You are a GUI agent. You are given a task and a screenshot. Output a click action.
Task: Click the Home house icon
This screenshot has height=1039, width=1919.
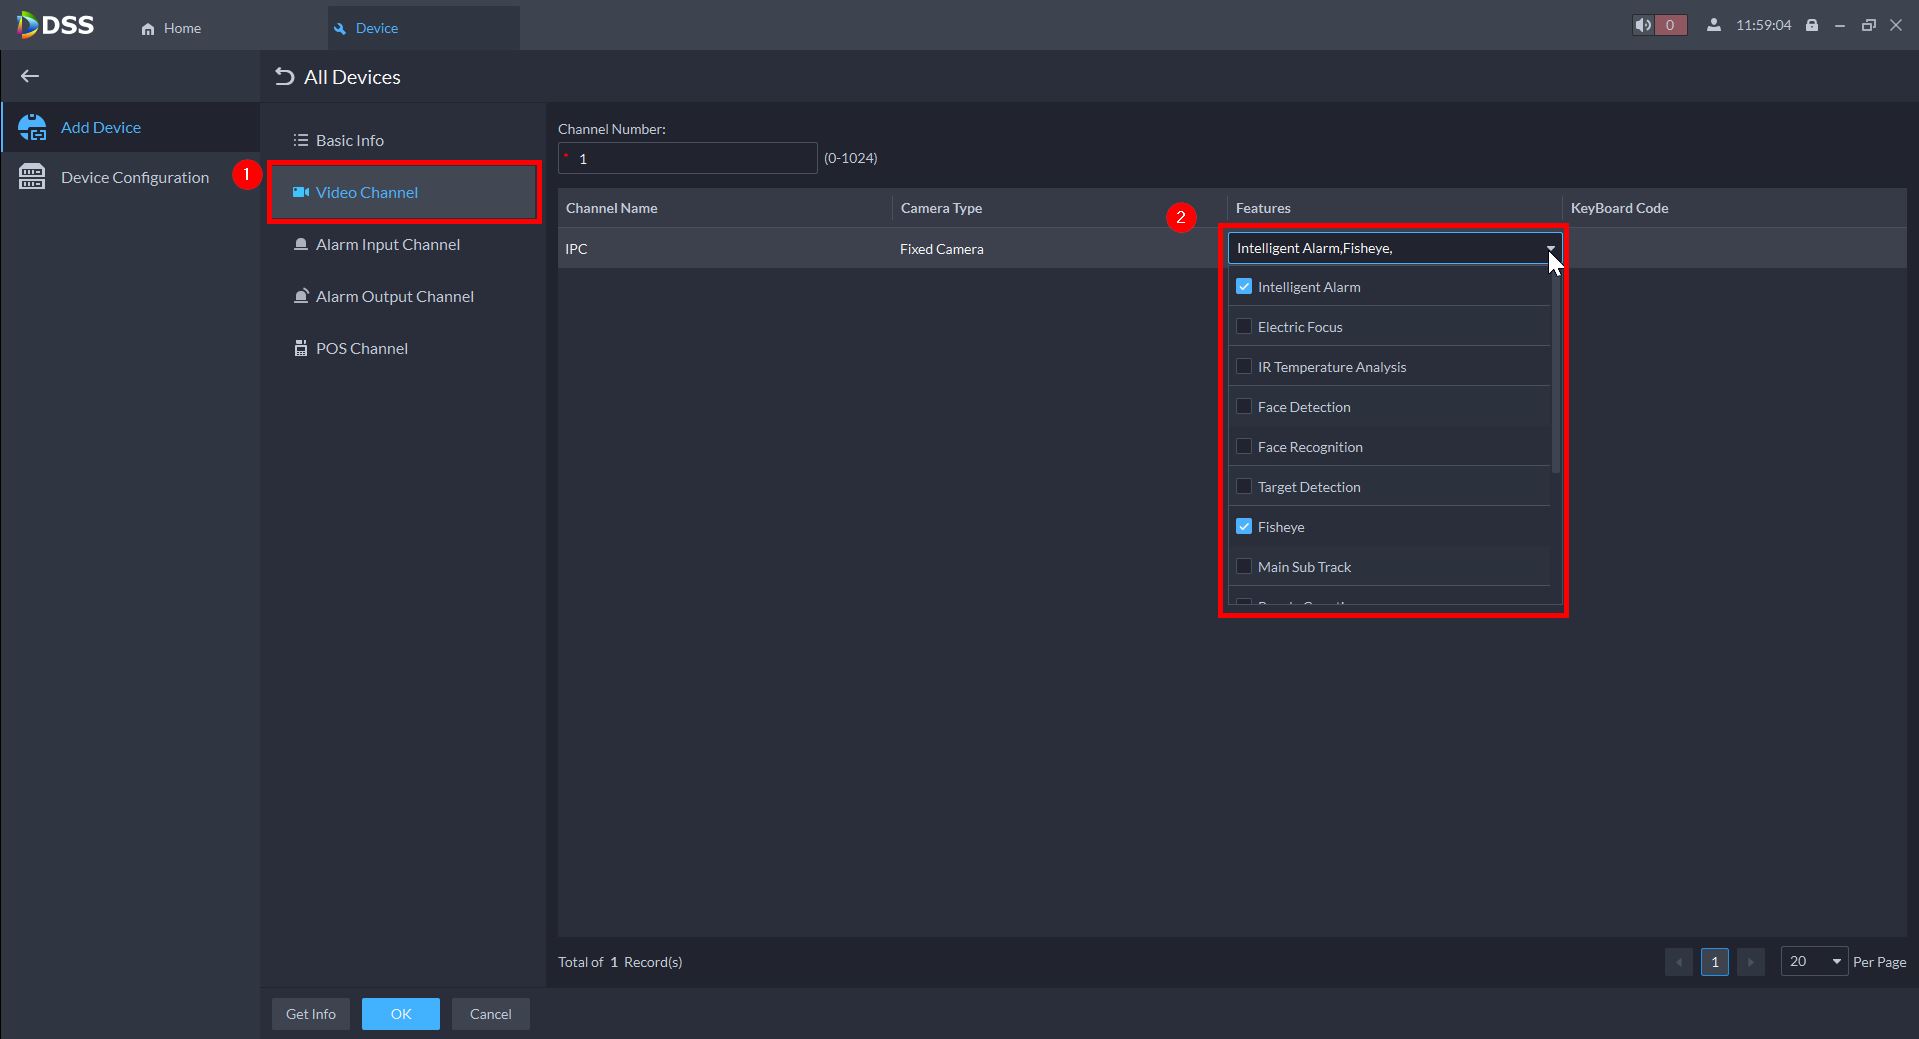pyautogui.click(x=148, y=29)
